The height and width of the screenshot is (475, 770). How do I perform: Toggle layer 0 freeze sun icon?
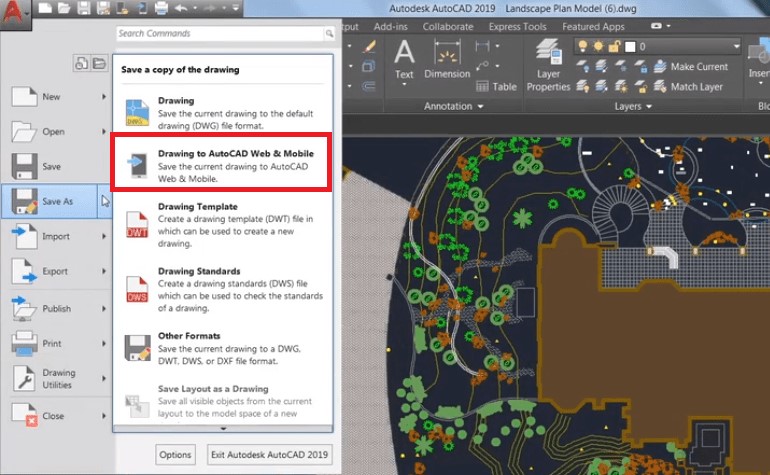pyautogui.click(x=598, y=46)
